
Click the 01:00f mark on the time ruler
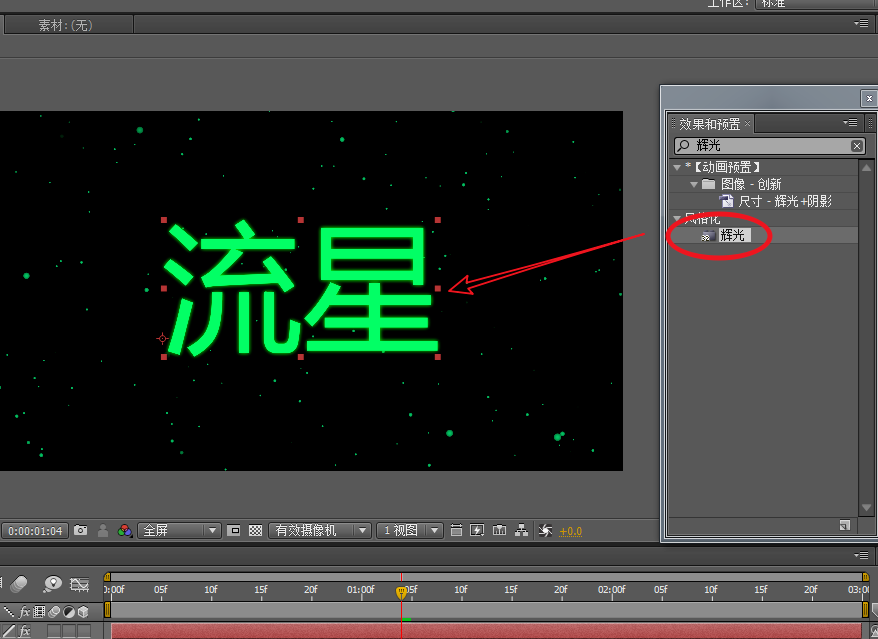pyautogui.click(x=361, y=590)
